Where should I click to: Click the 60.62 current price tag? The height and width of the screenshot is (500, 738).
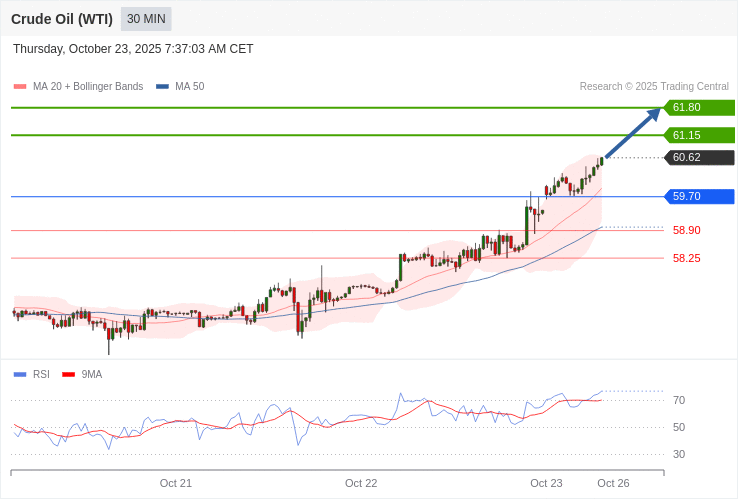coord(699,158)
